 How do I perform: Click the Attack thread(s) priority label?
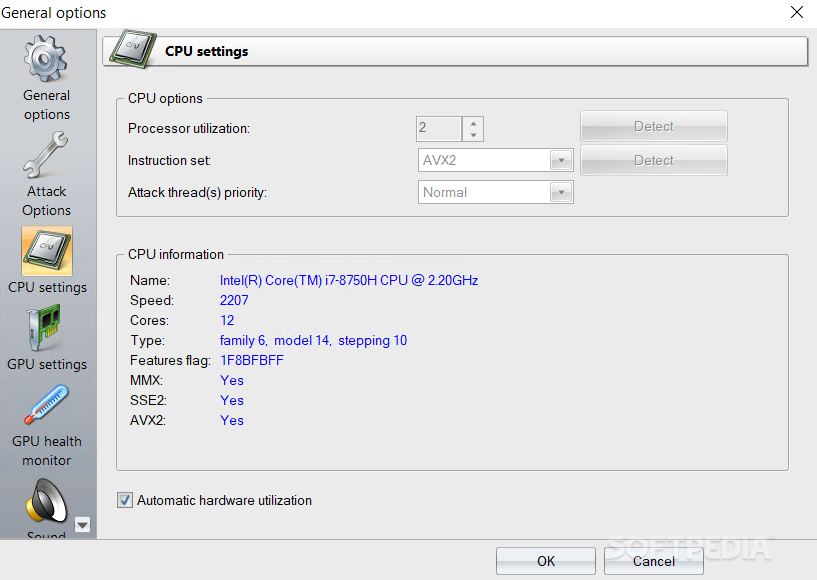(197, 192)
